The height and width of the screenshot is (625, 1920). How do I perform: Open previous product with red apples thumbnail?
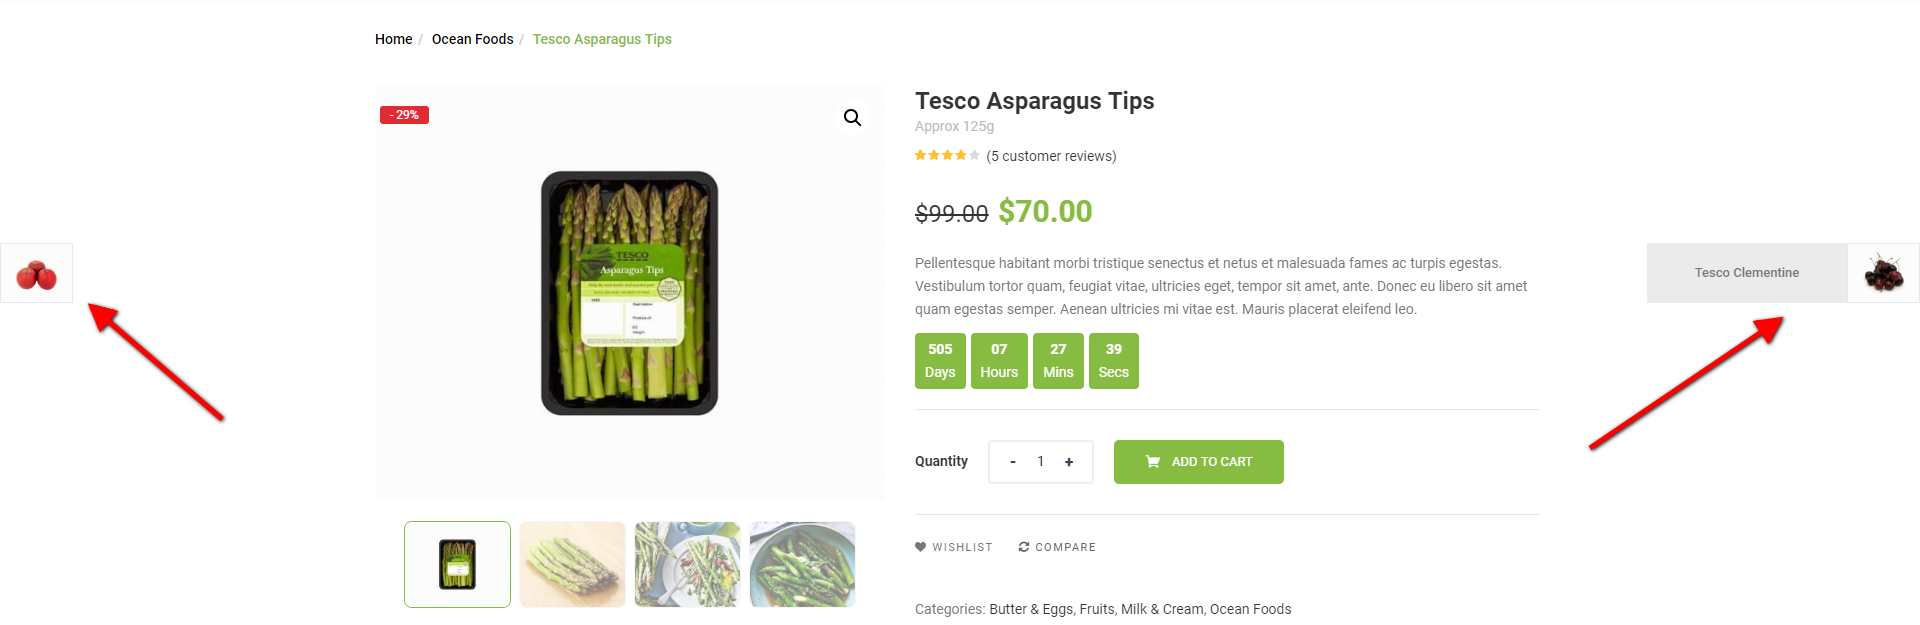[x=37, y=273]
